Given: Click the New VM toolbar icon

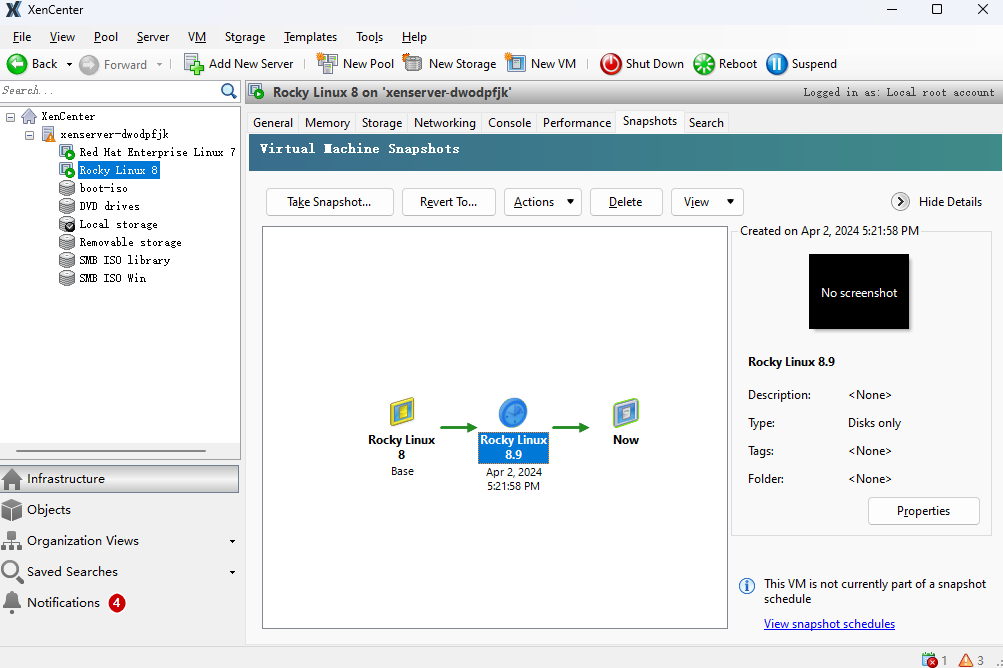Looking at the screenshot, I should (x=516, y=64).
